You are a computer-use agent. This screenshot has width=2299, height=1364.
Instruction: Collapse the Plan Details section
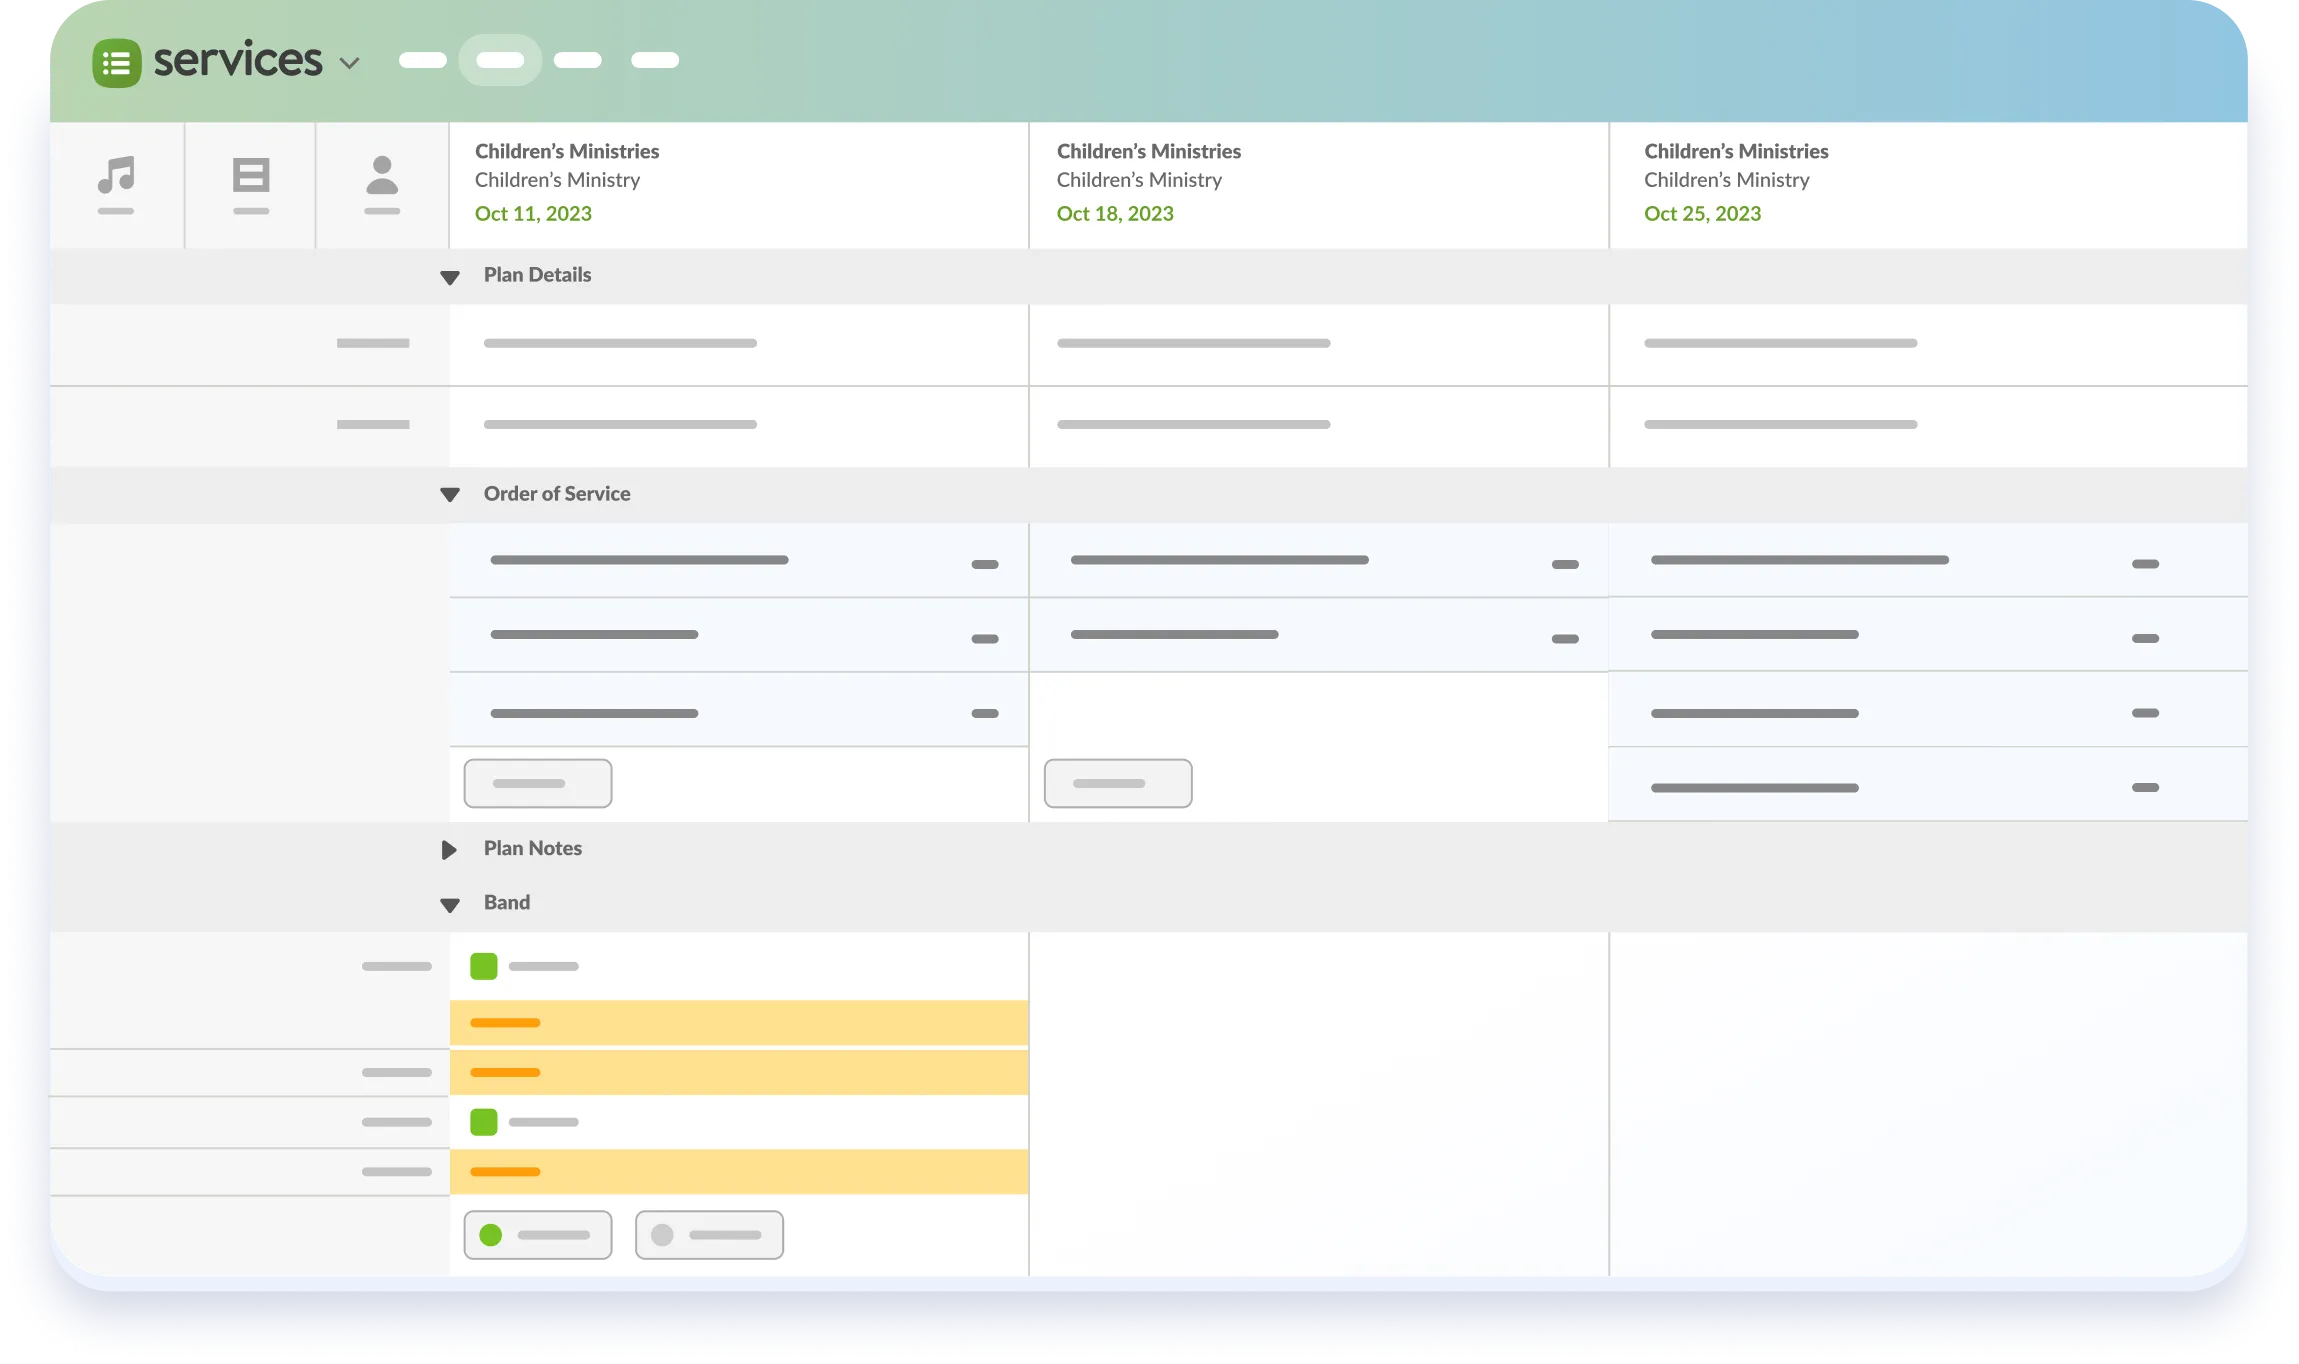click(x=450, y=277)
